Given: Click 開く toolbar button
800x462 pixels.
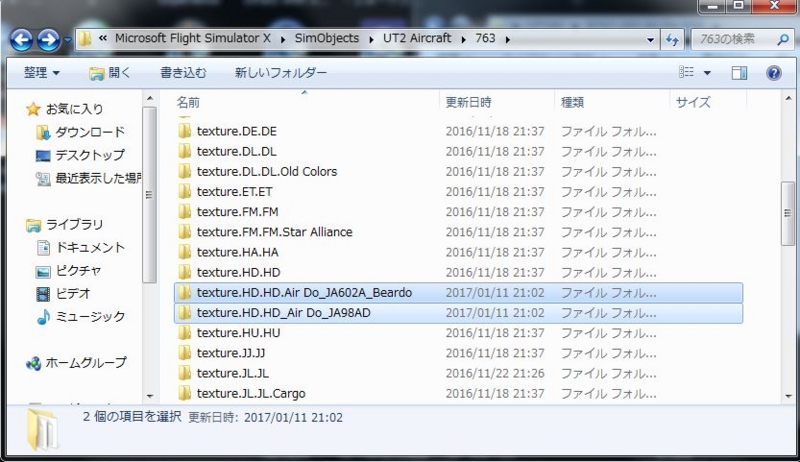Looking at the screenshot, I should tap(110, 73).
